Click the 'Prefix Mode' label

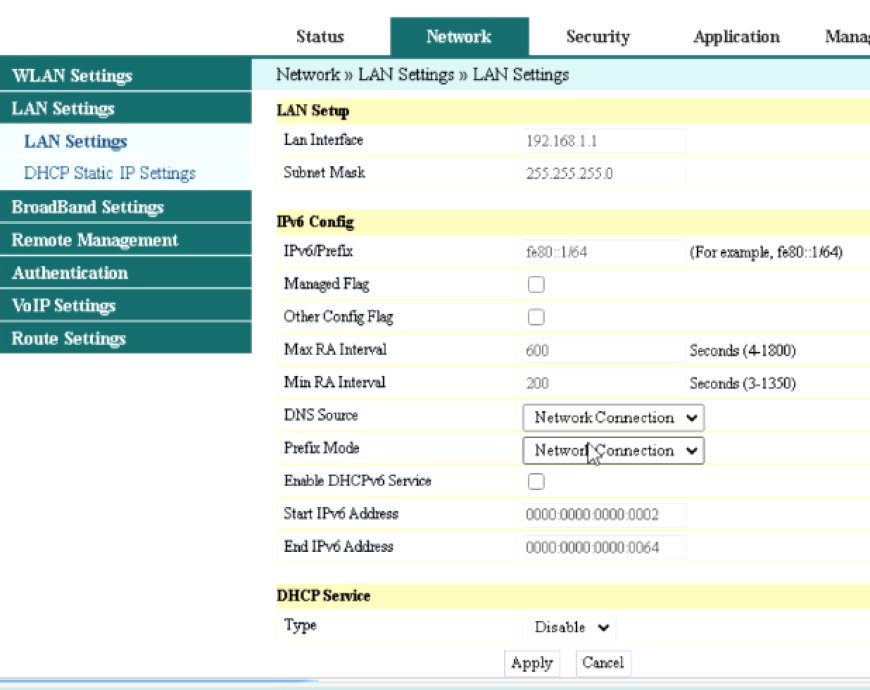point(322,448)
